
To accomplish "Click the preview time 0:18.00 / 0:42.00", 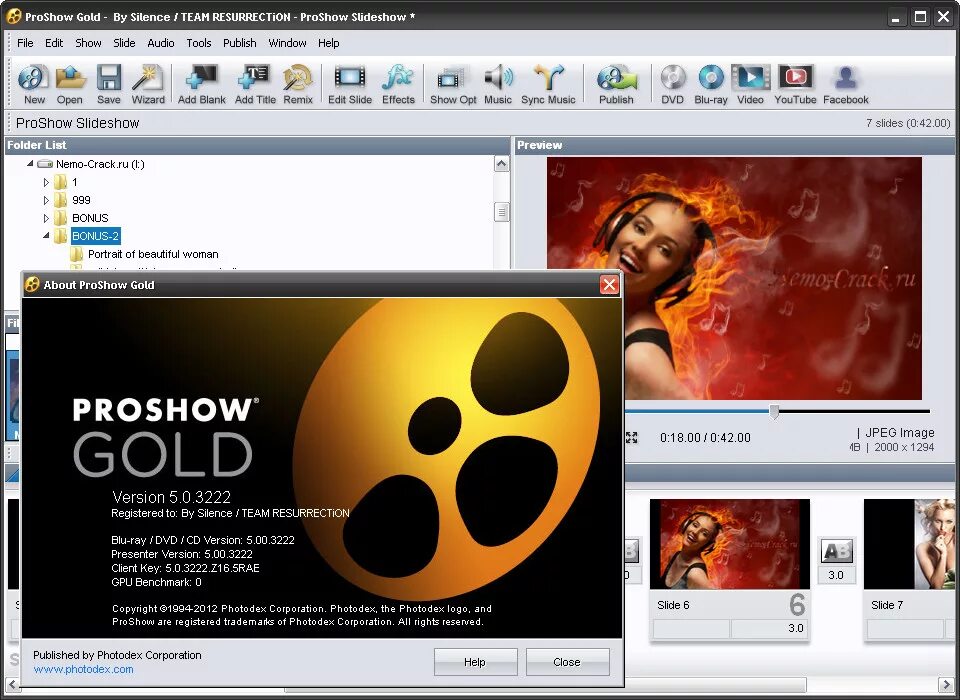I will click(x=705, y=437).
